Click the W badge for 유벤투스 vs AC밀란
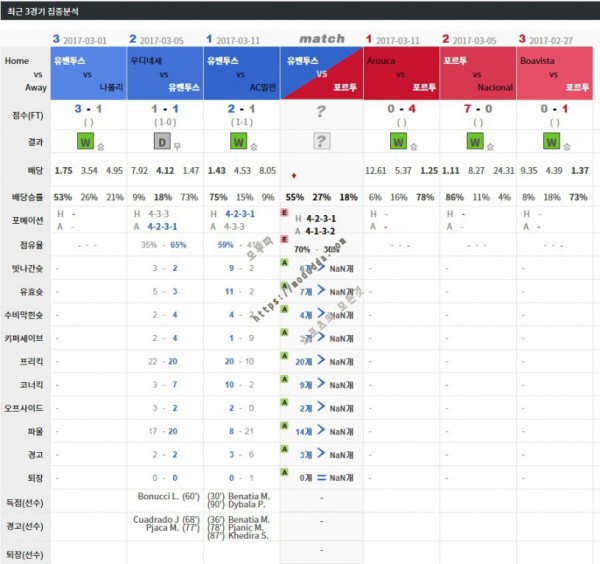This screenshot has height=564, width=600. [238, 142]
